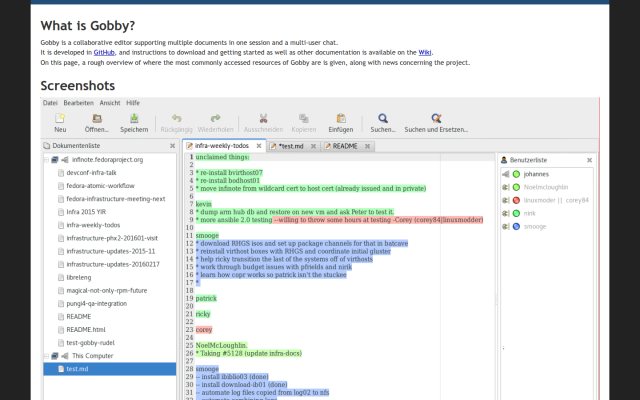Collapse the This Computer tree node
This screenshot has height=400, width=640.
coord(46,356)
